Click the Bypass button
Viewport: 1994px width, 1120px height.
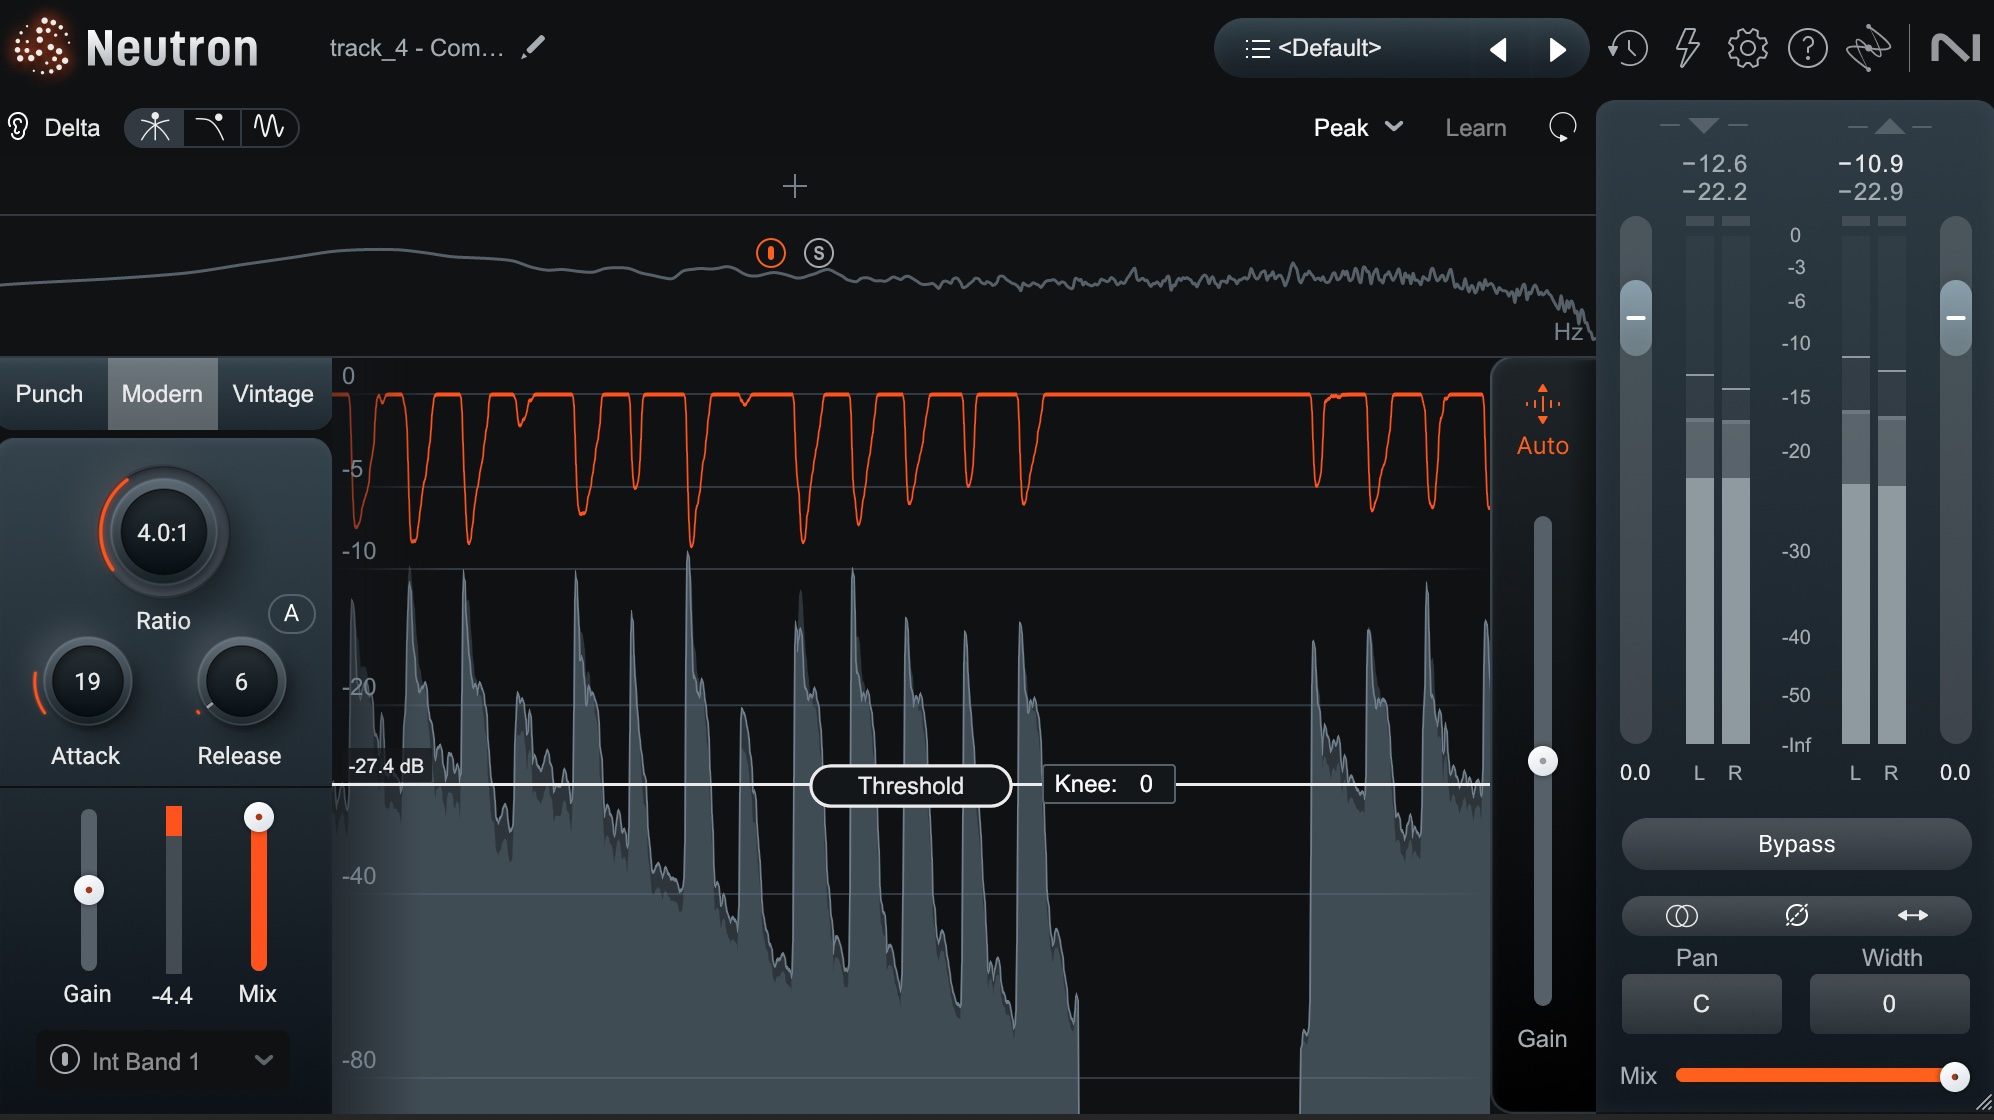(x=1796, y=844)
